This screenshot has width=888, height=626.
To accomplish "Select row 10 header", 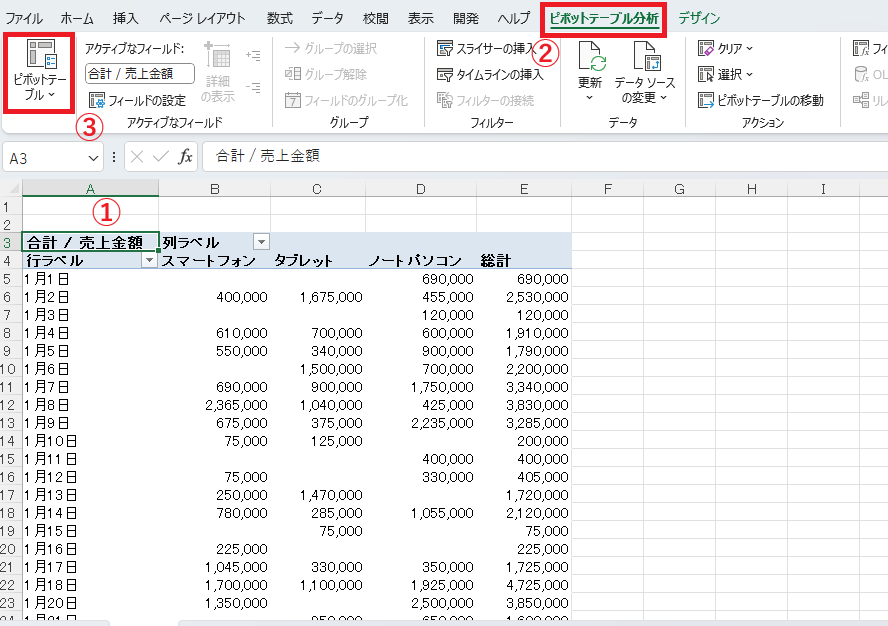I will click(11, 369).
